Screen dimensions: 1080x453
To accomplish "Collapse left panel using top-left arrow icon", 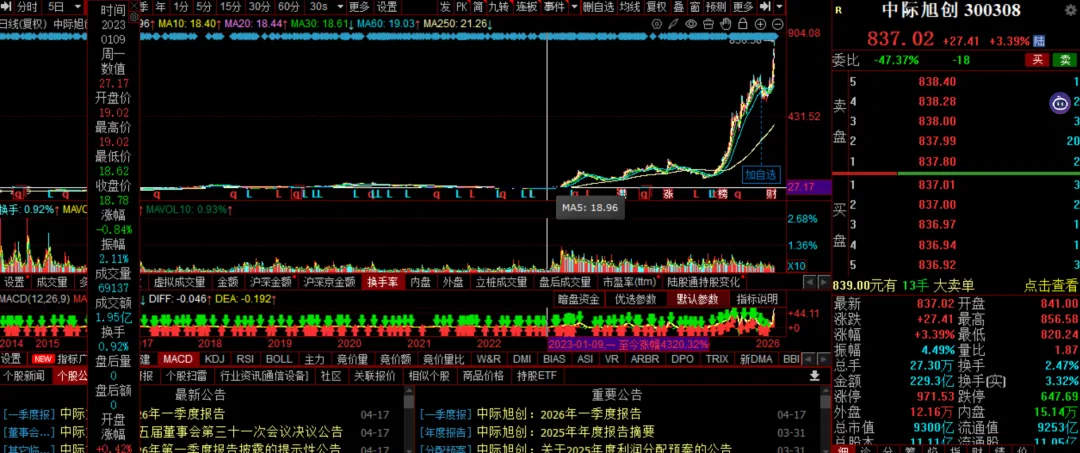I will pyautogui.click(x=6, y=7).
